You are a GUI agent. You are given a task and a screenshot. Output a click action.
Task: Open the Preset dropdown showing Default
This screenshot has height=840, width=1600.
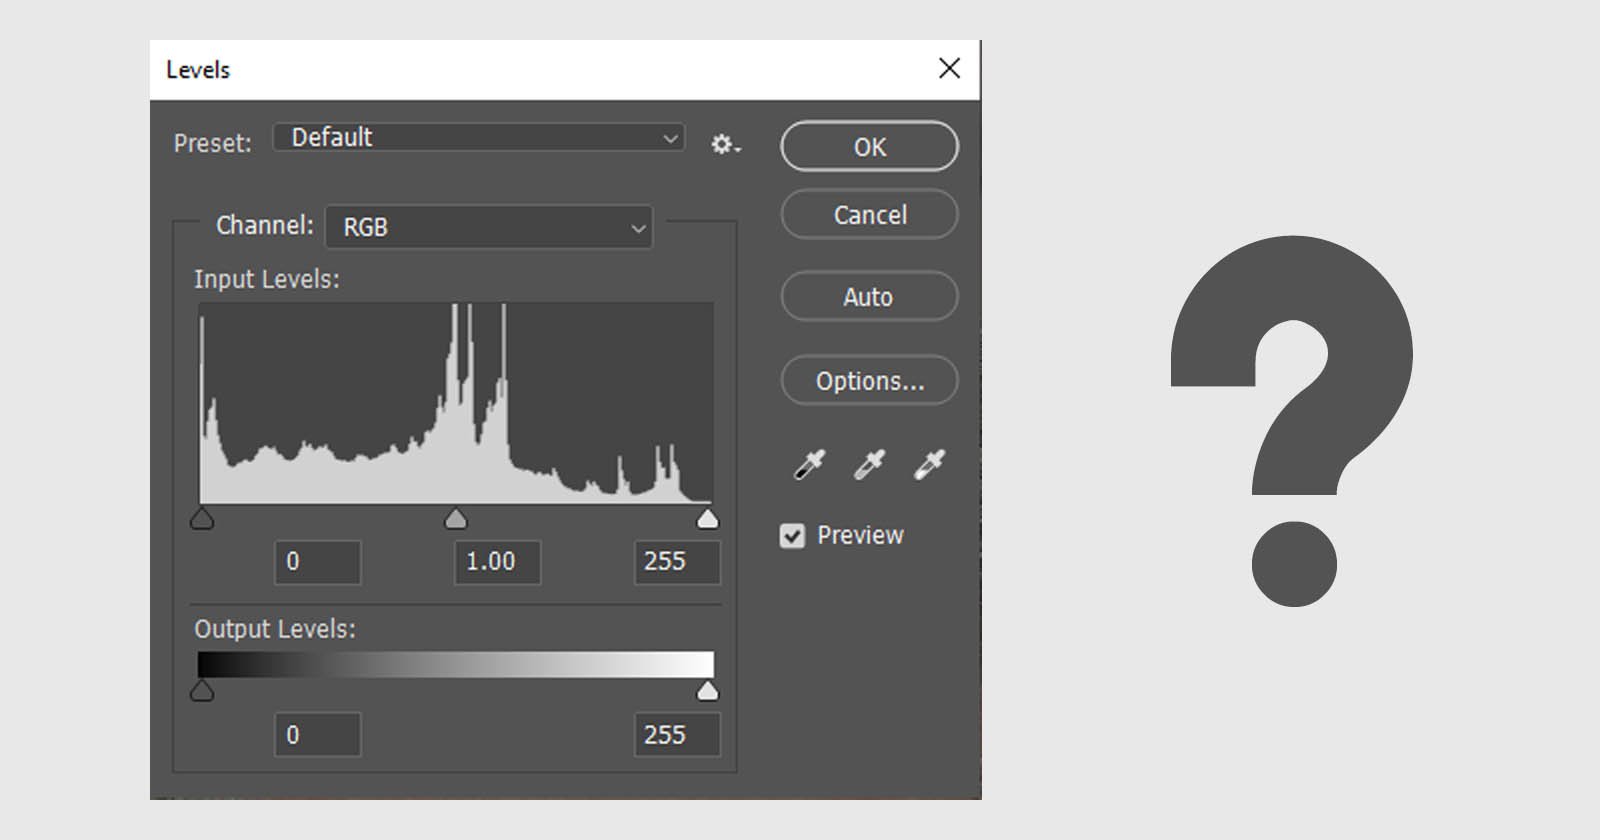[479, 138]
